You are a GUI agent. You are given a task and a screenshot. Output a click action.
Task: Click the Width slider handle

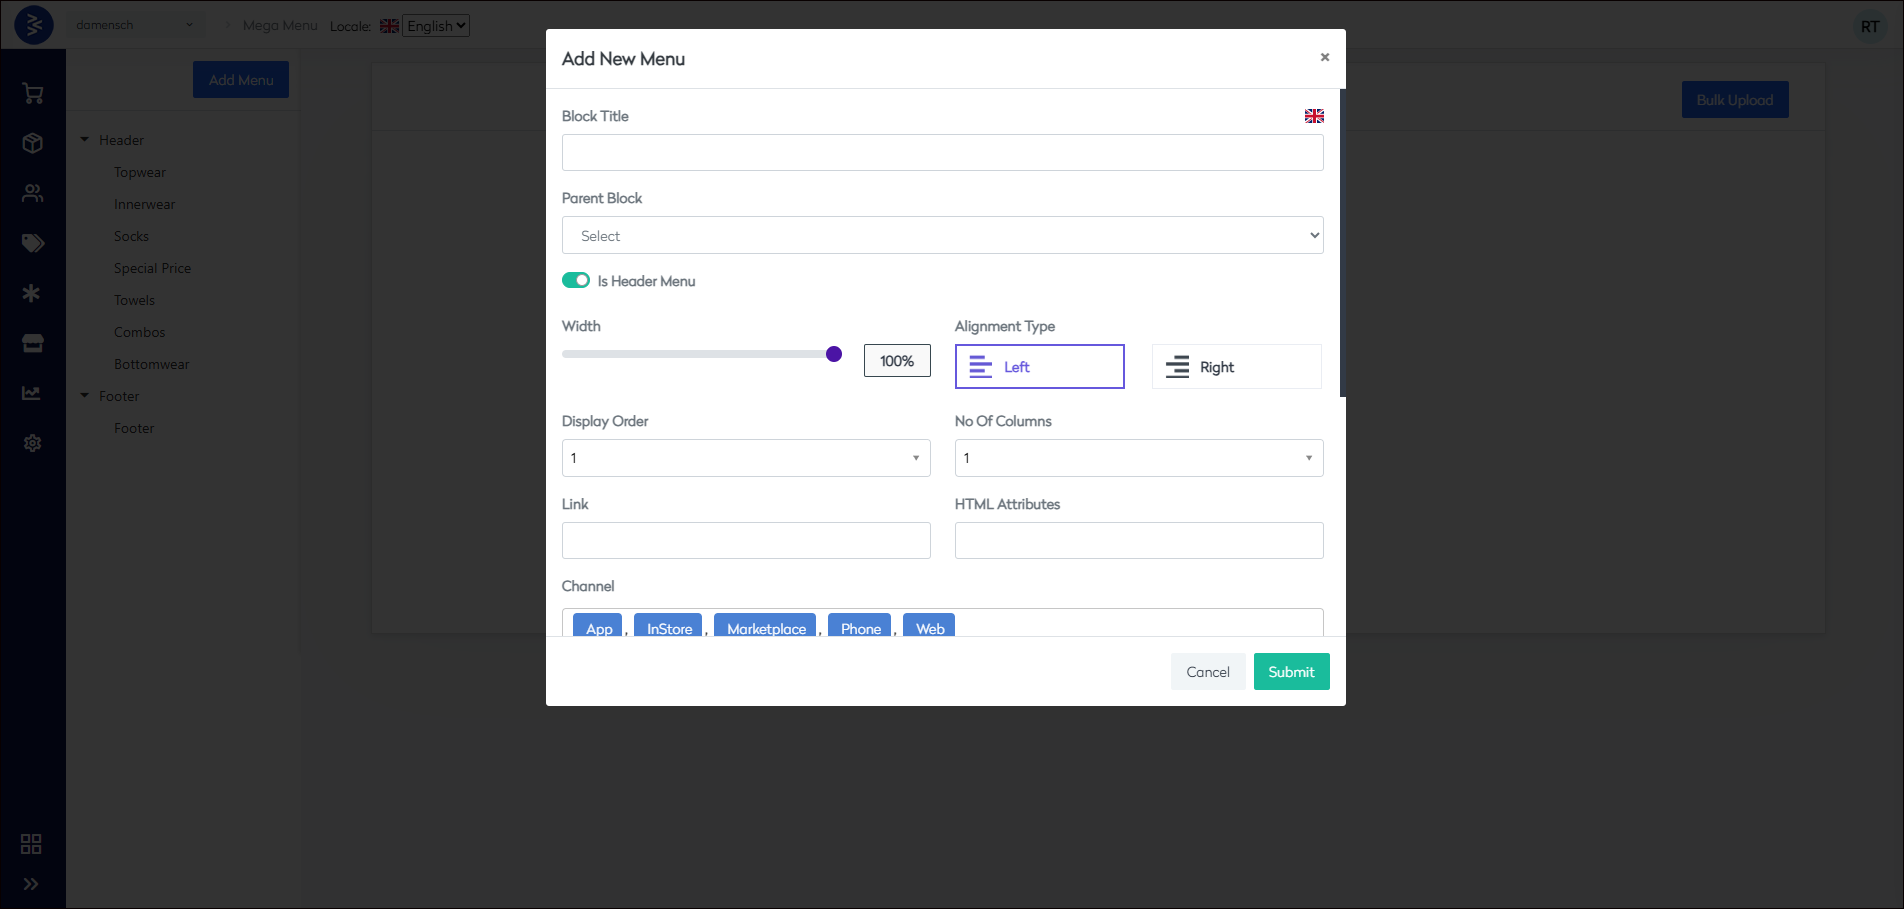pos(834,354)
